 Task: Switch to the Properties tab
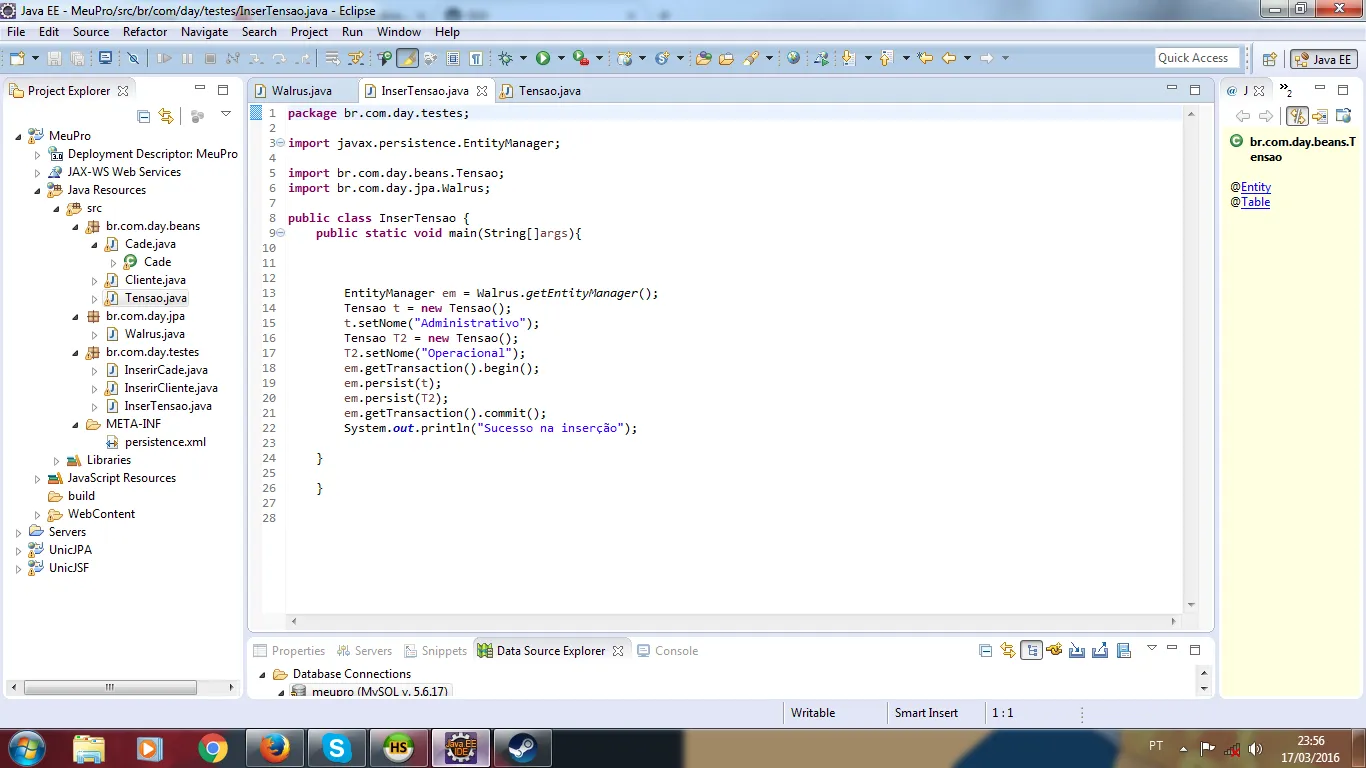289,651
